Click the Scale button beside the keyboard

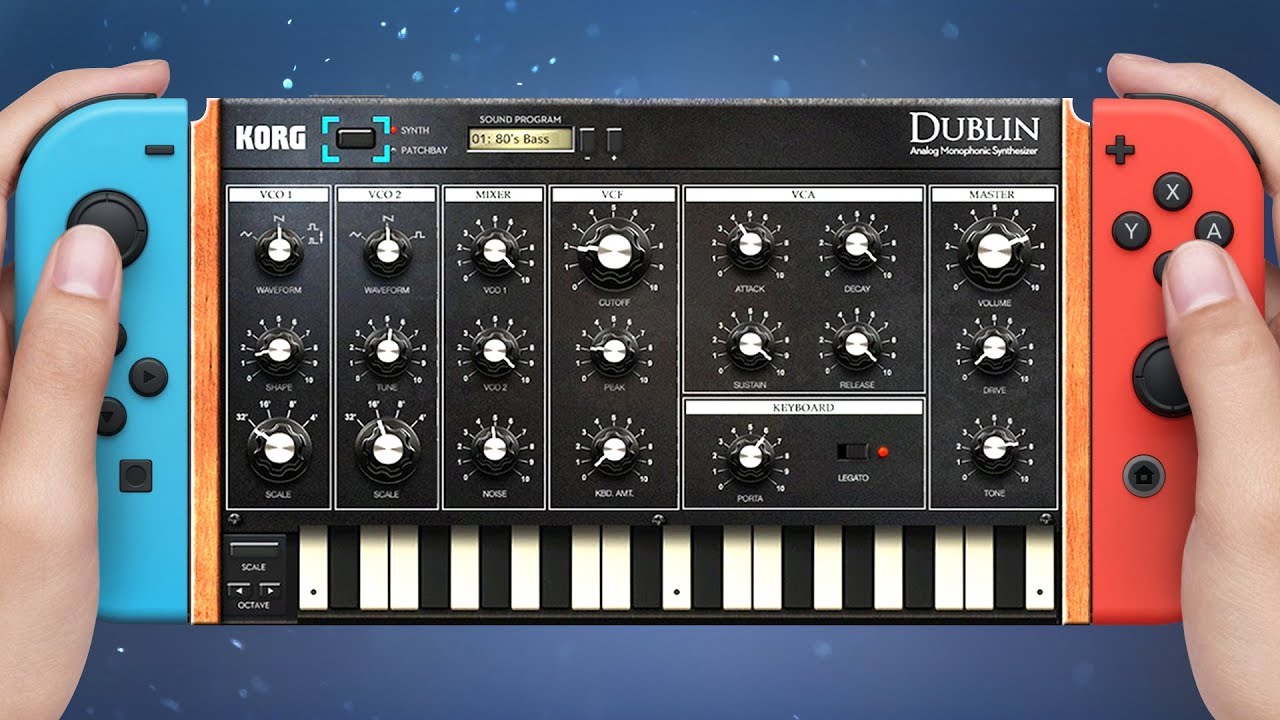(x=254, y=550)
